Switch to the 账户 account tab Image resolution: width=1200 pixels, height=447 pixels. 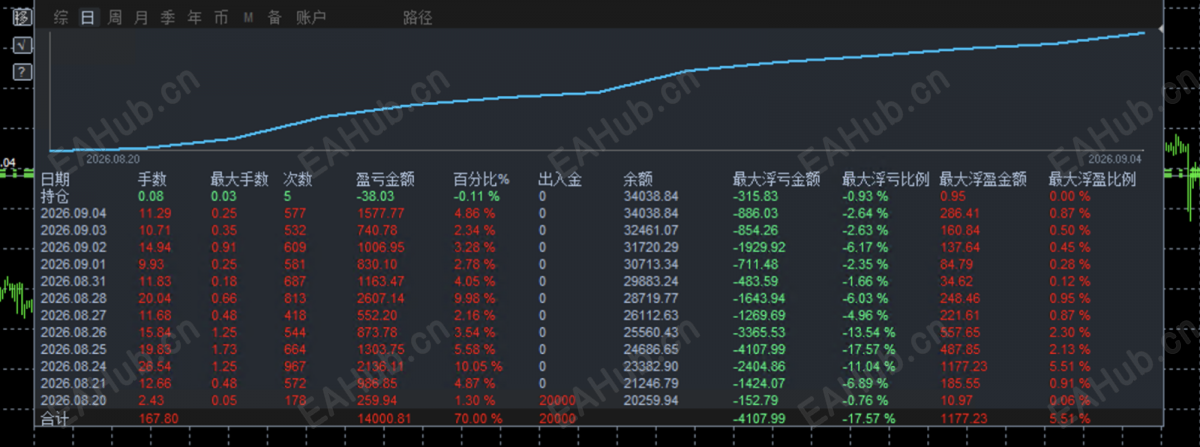(x=311, y=17)
